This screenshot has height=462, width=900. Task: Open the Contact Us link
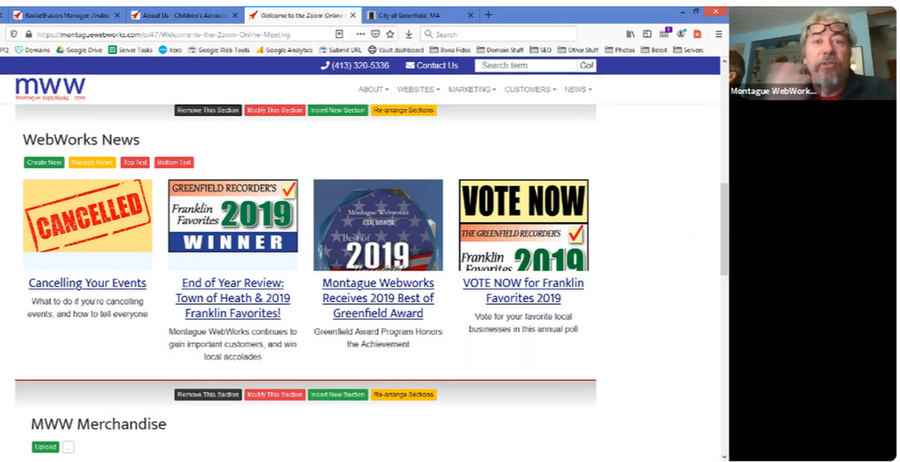tap(432, 65)
